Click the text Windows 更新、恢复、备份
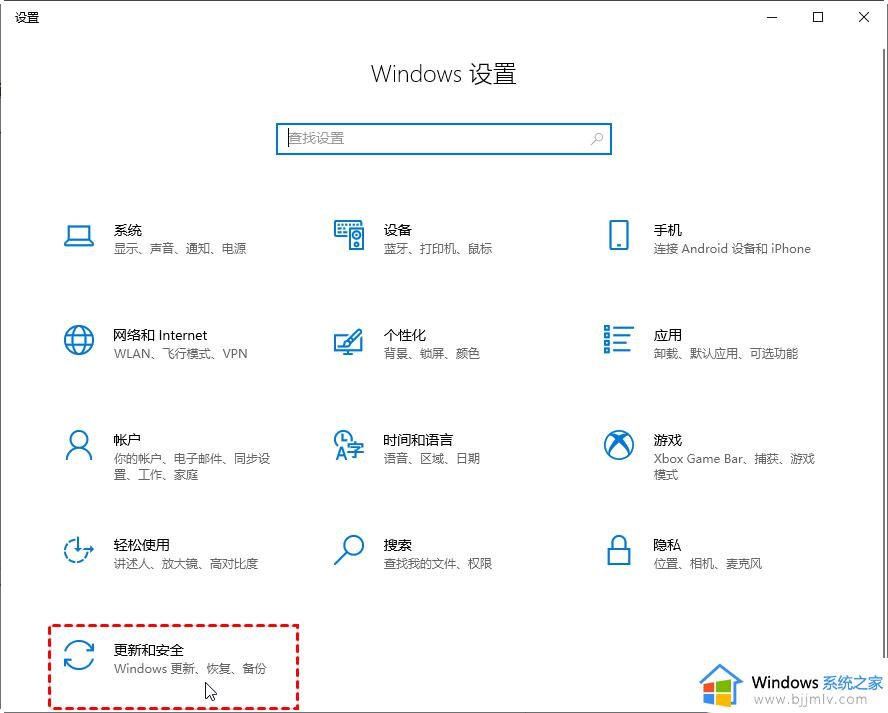Viewport: 888px width, 713px height. point(190,668)
